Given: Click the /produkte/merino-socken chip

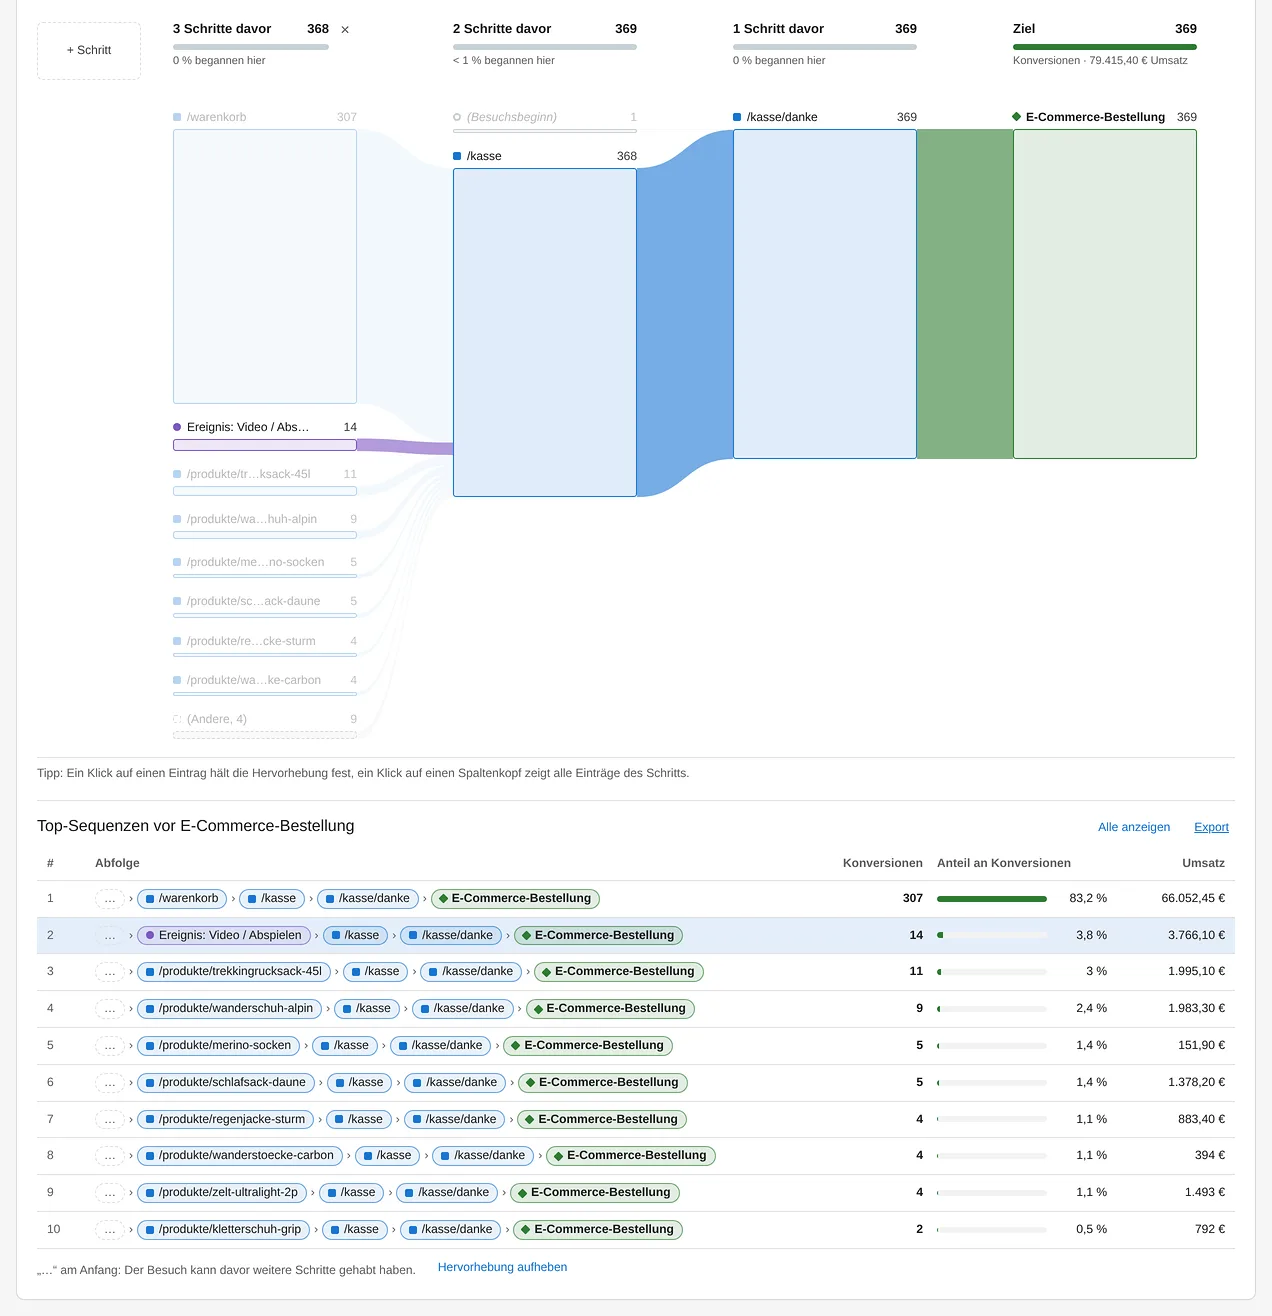Looking at the screenshot, I should (x=219, y=1046).
